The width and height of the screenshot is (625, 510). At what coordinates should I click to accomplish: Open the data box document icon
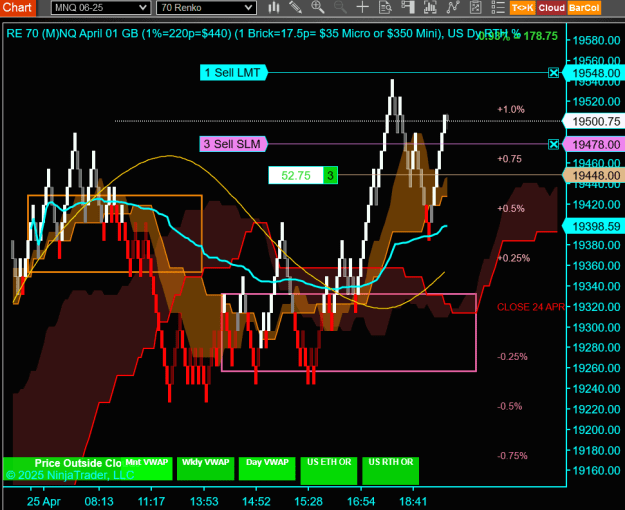(x=385, y=7)
